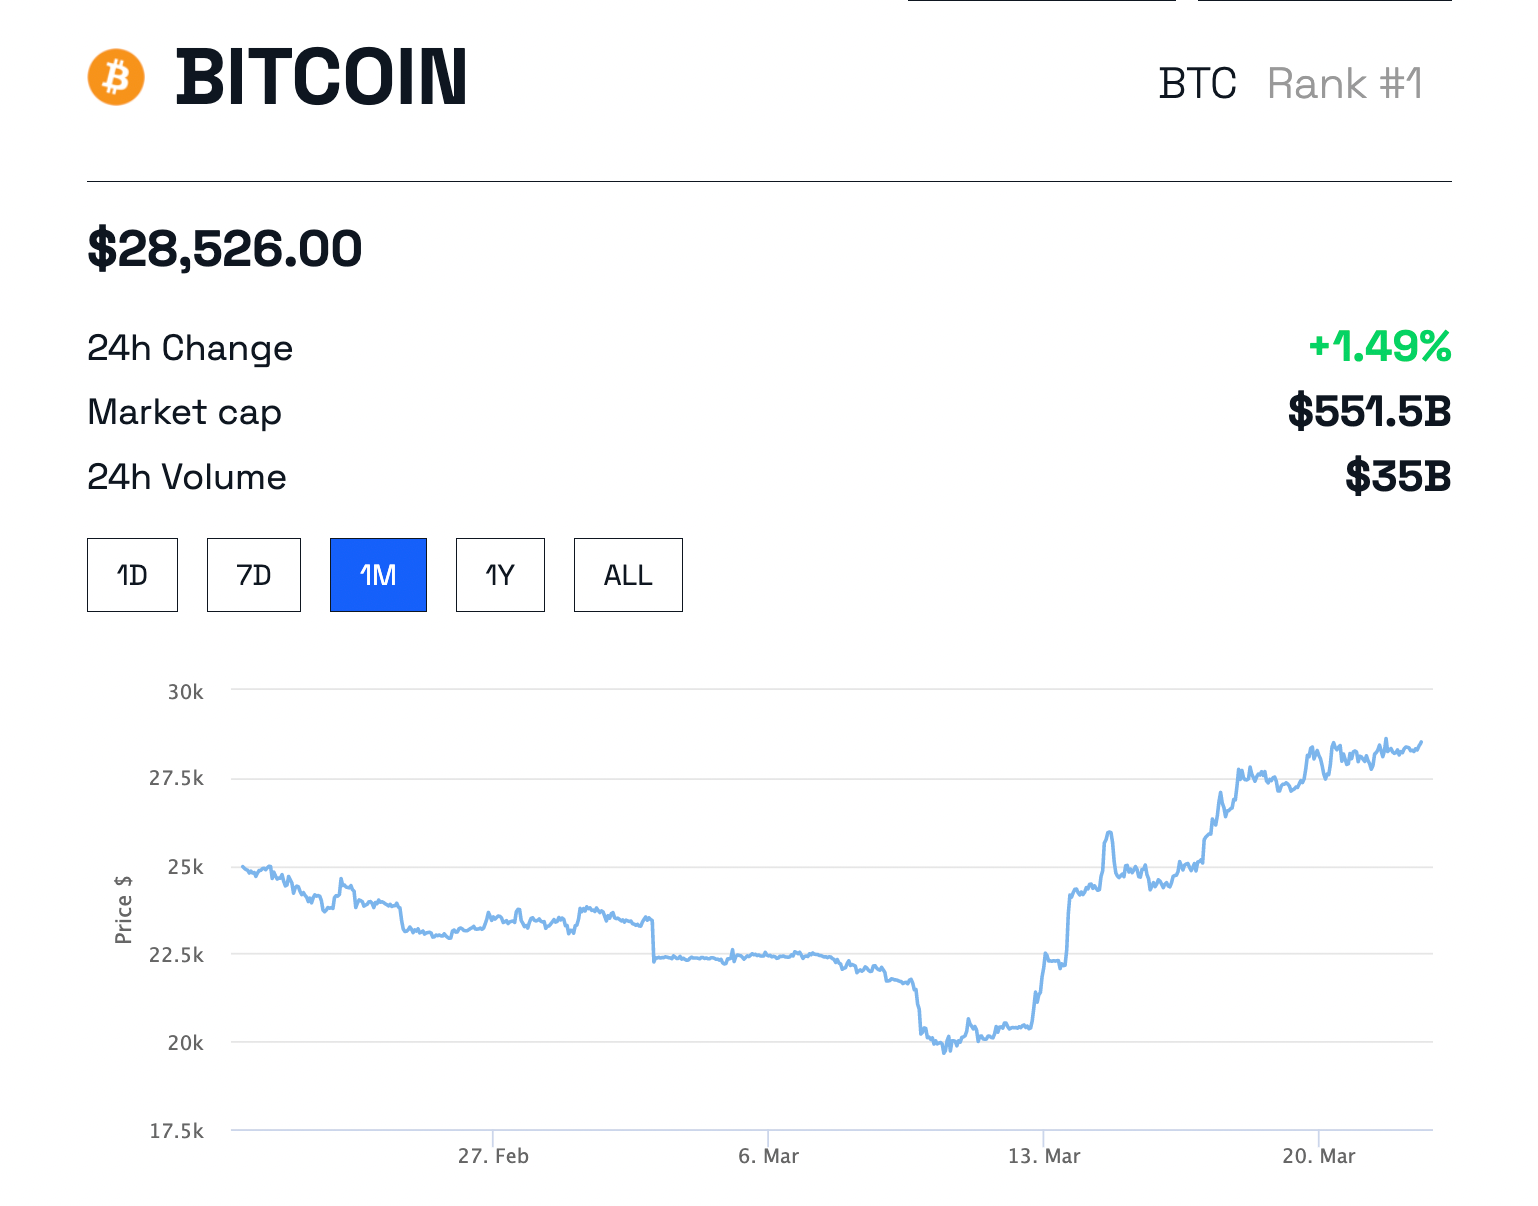
Task: Click the +1.49% 24h change value
Action: tap(1380, 347)
